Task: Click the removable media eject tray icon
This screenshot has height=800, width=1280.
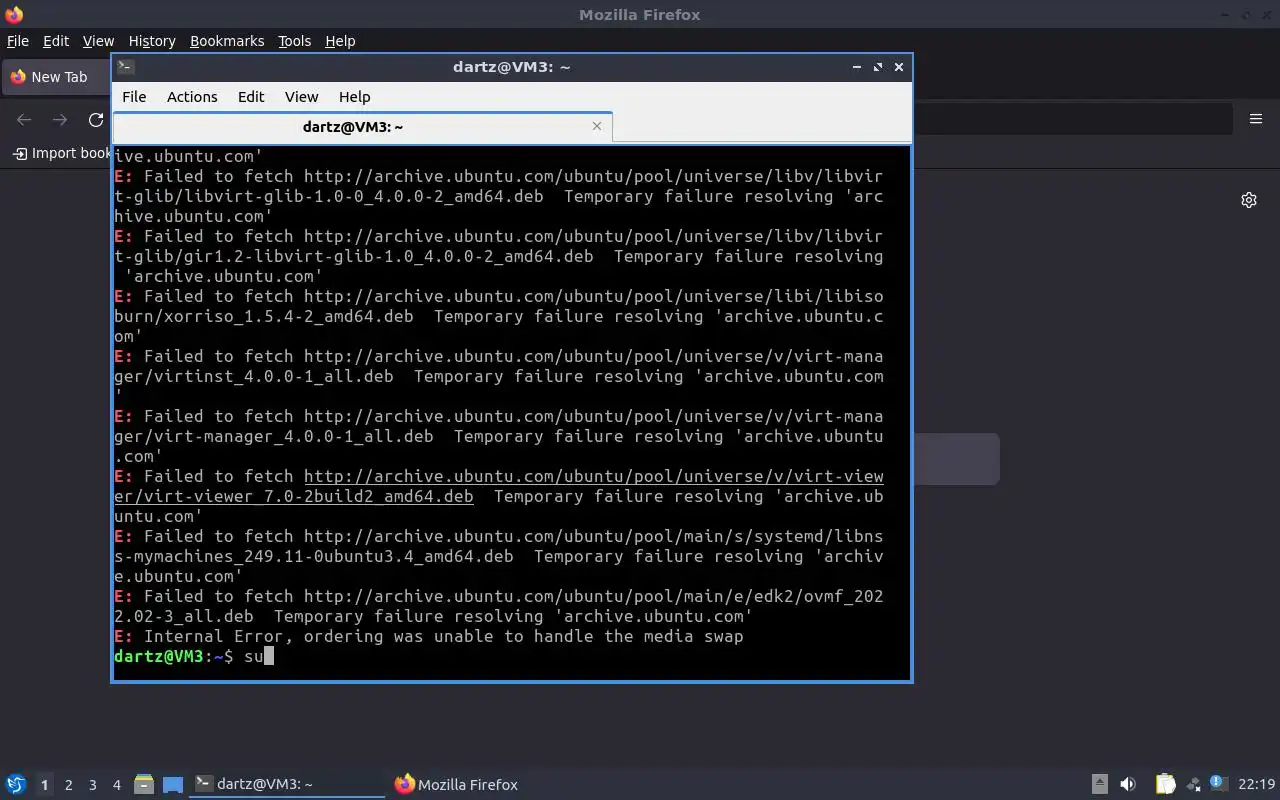Action: pos(1099,784)
